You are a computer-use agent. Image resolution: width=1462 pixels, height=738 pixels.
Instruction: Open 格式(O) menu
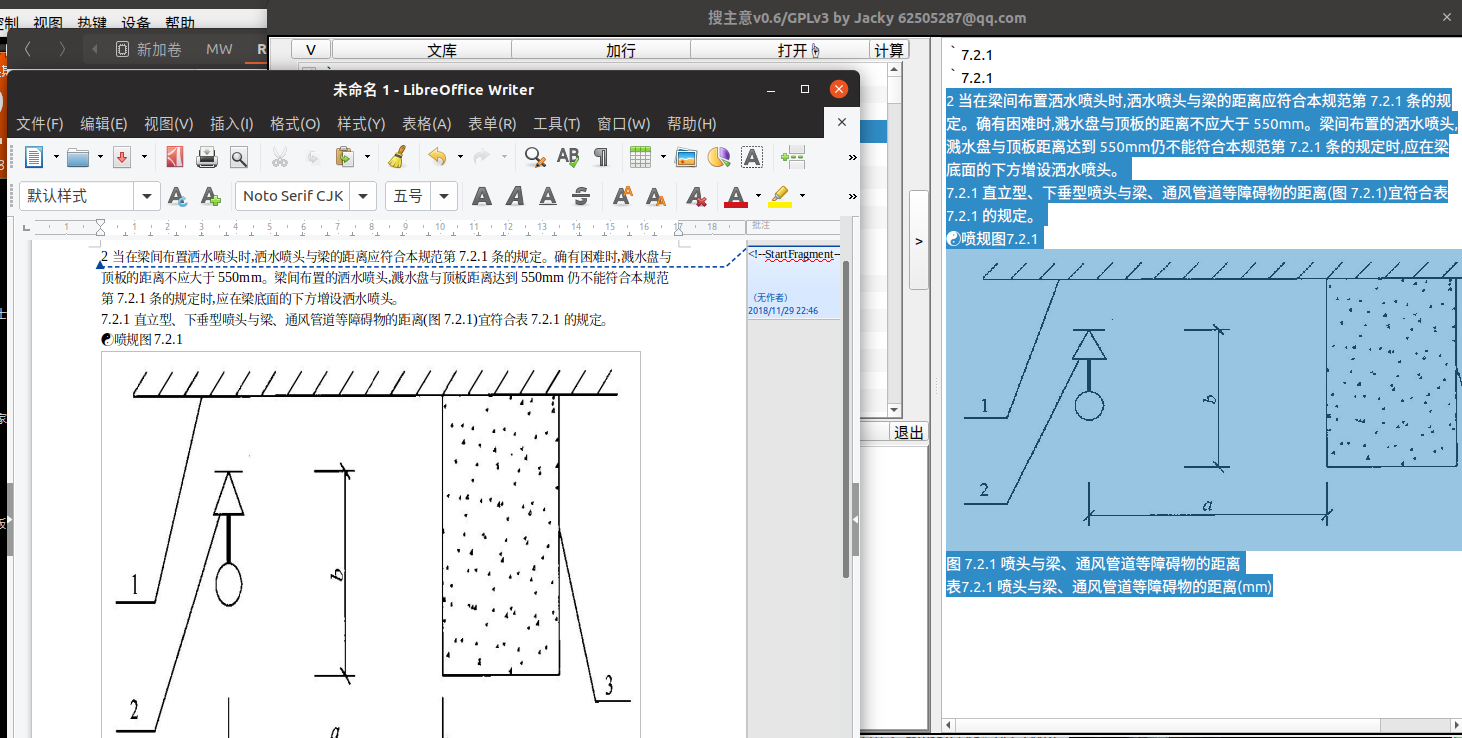[295, 124]
